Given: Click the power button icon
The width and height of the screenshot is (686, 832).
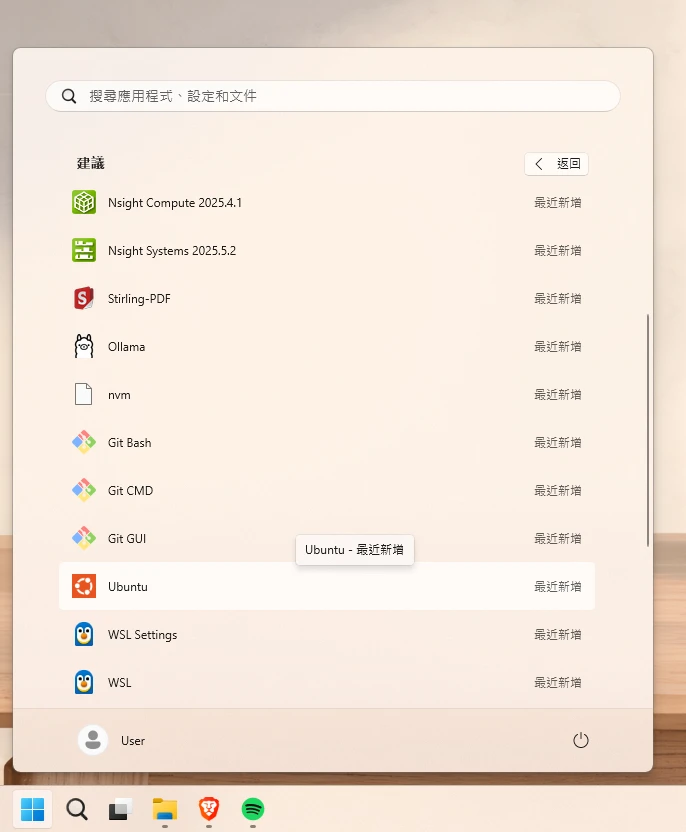Looking at the screenshot, I should 580,740.
